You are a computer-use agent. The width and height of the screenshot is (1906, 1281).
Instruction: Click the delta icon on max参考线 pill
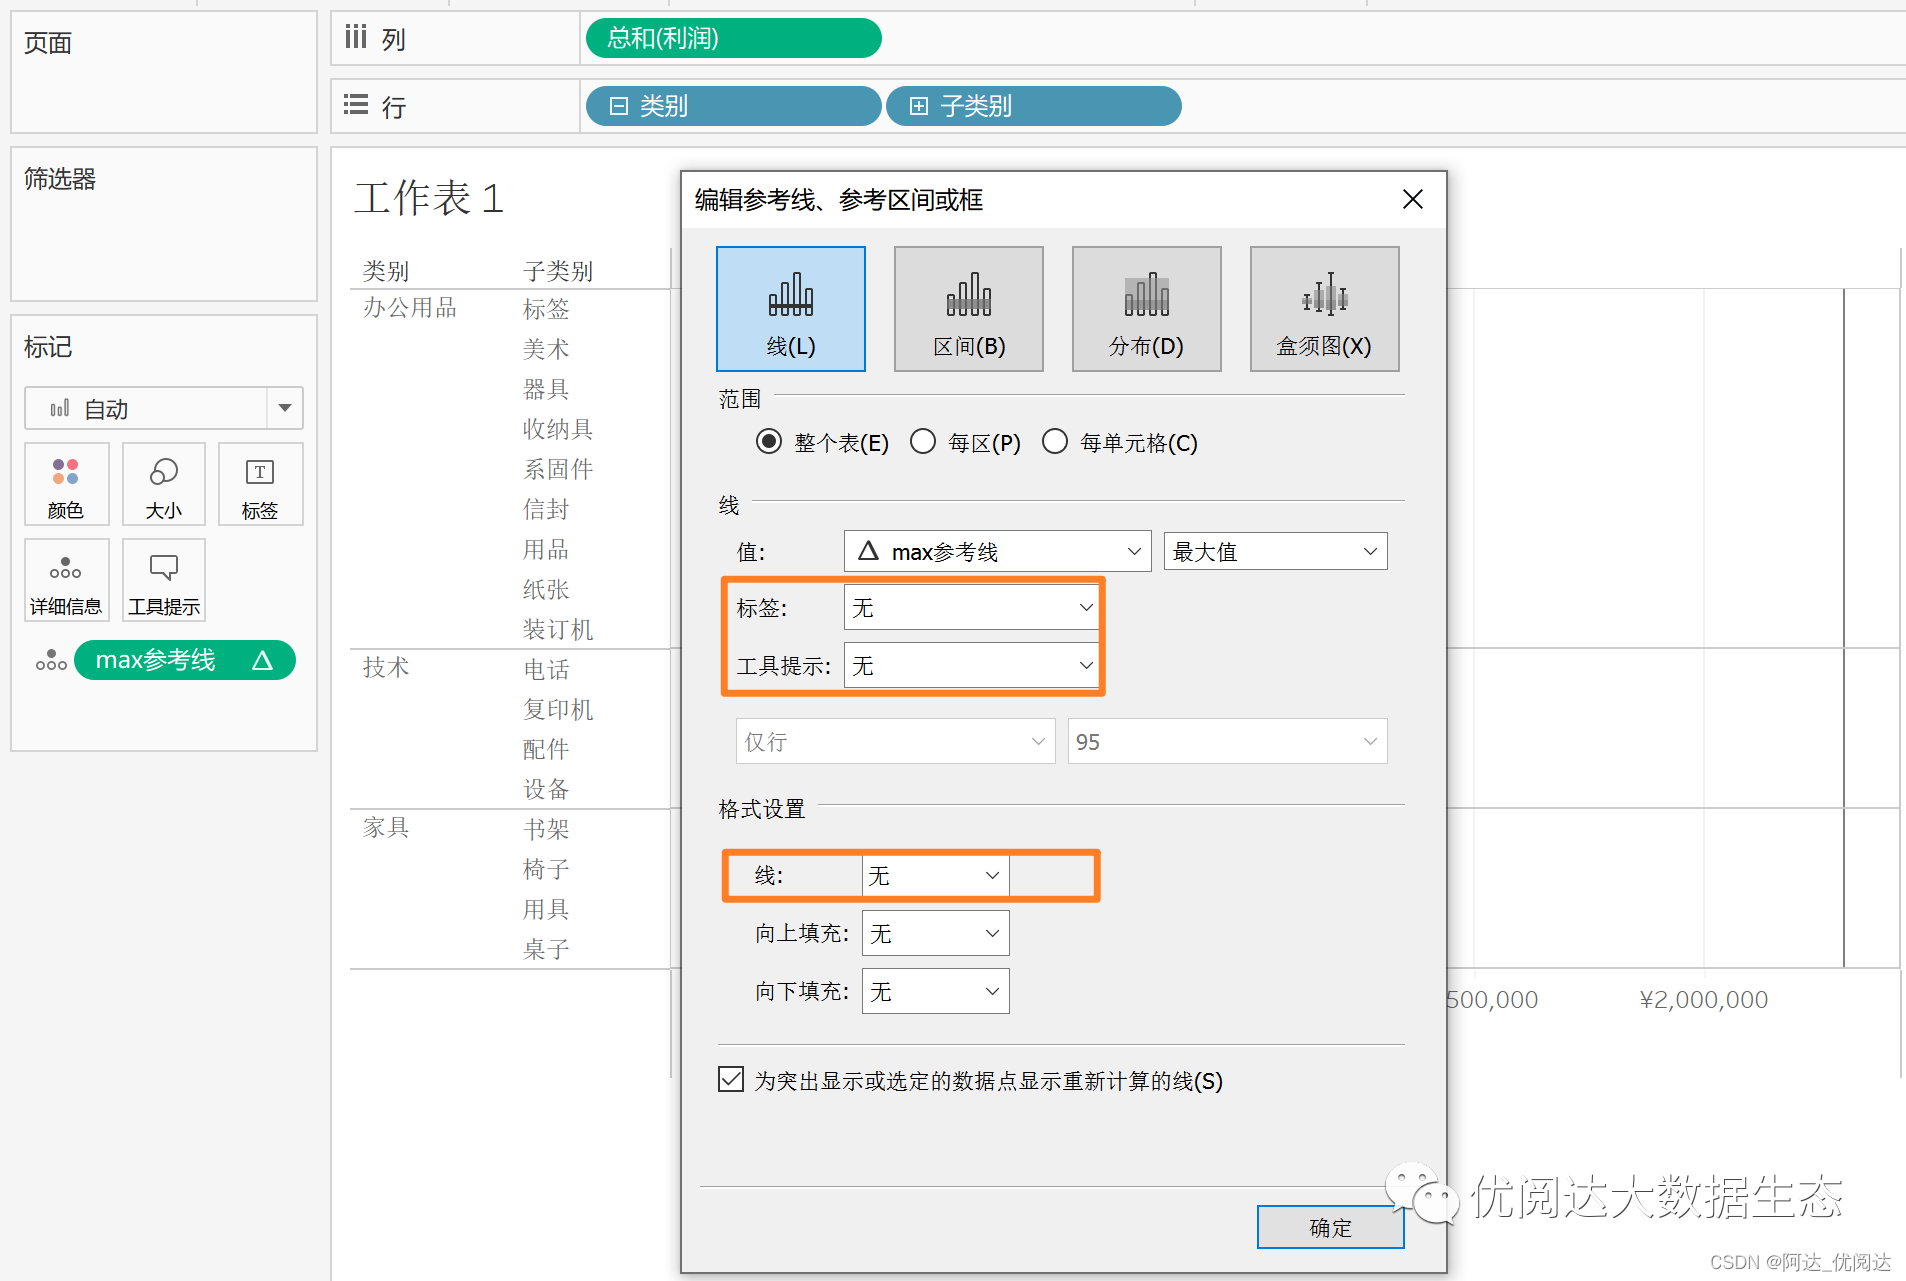coord(262,660)
